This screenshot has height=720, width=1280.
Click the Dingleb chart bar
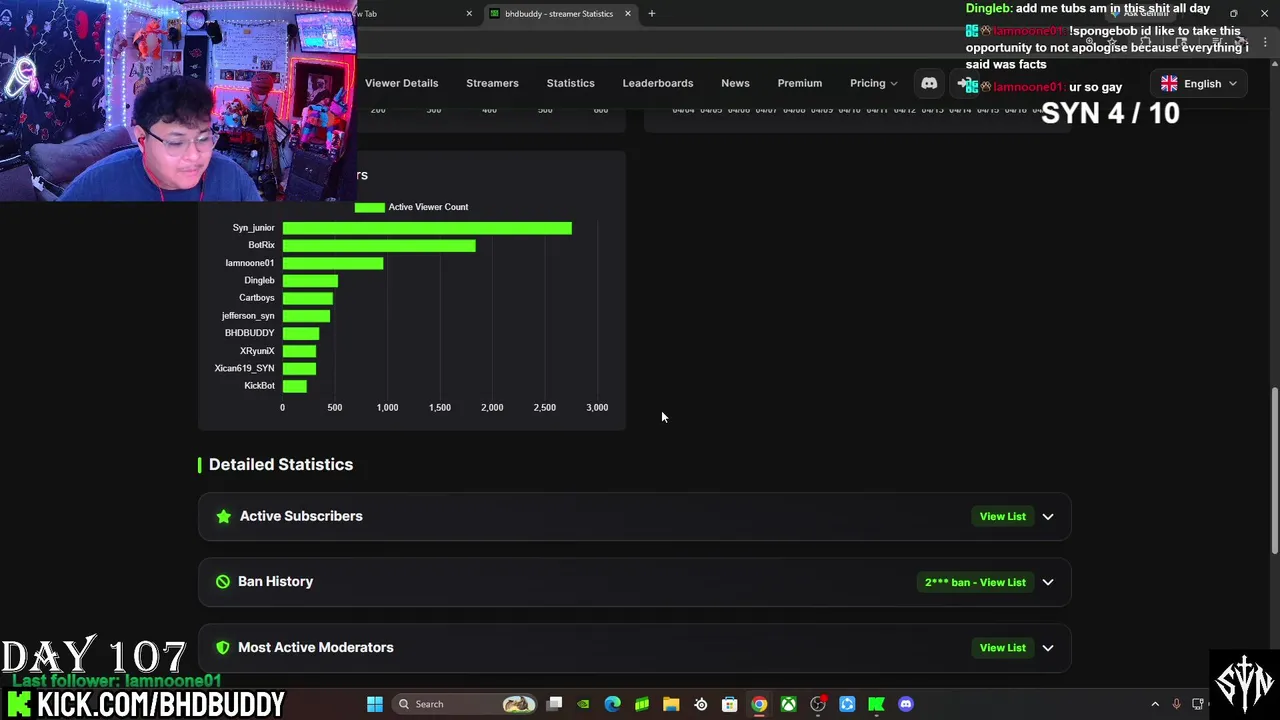pyautogui.click(x=310, y=281)
